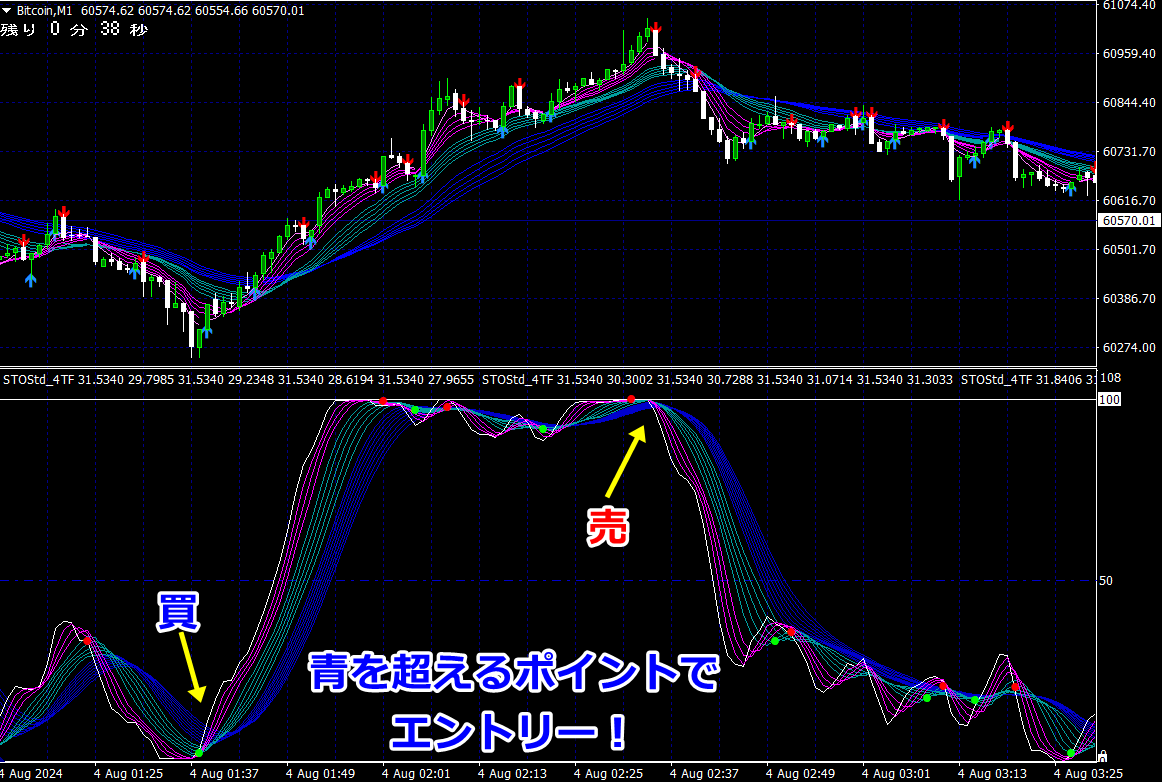Click the blue buy arrow under the lowest candle
The width and height of the screenshot is (1162, 782).
(205, 331)
